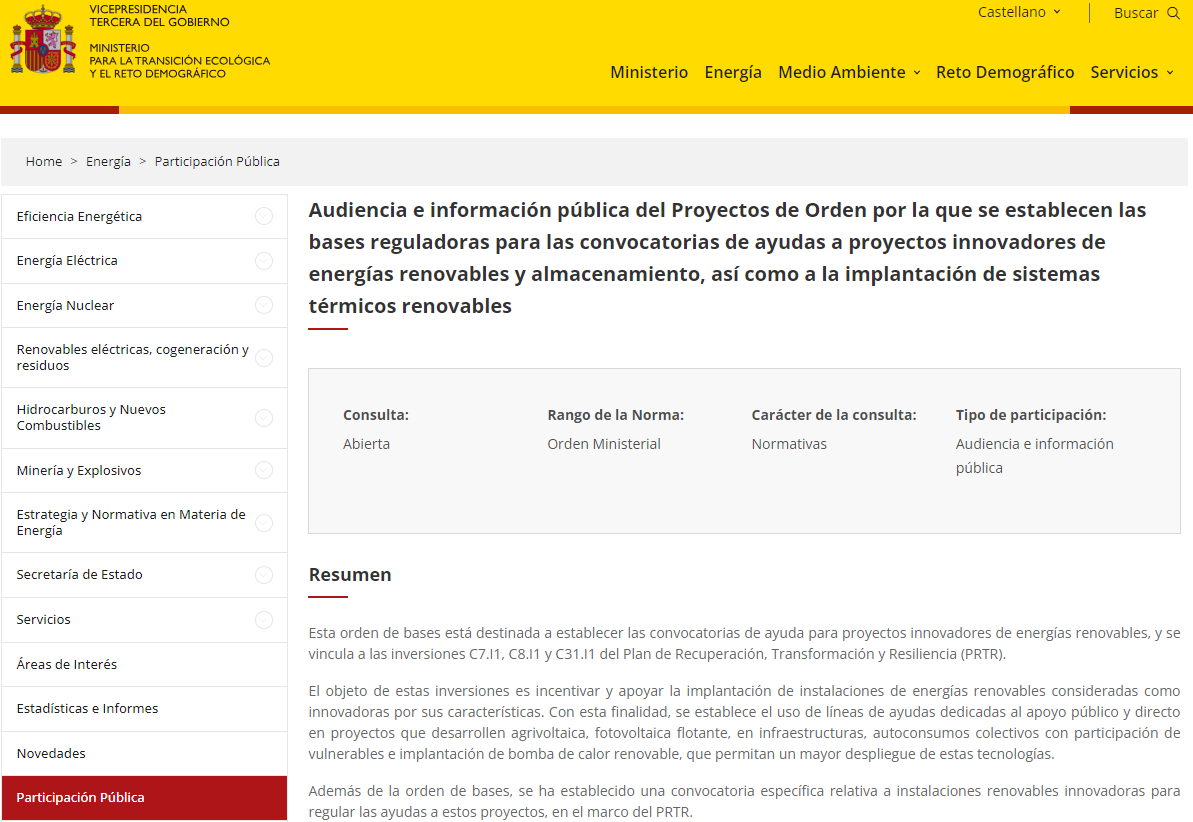Open Estadísticas e Informes sidebar item
Viewport: 1193px width, 822px height.
pos(88,709)
